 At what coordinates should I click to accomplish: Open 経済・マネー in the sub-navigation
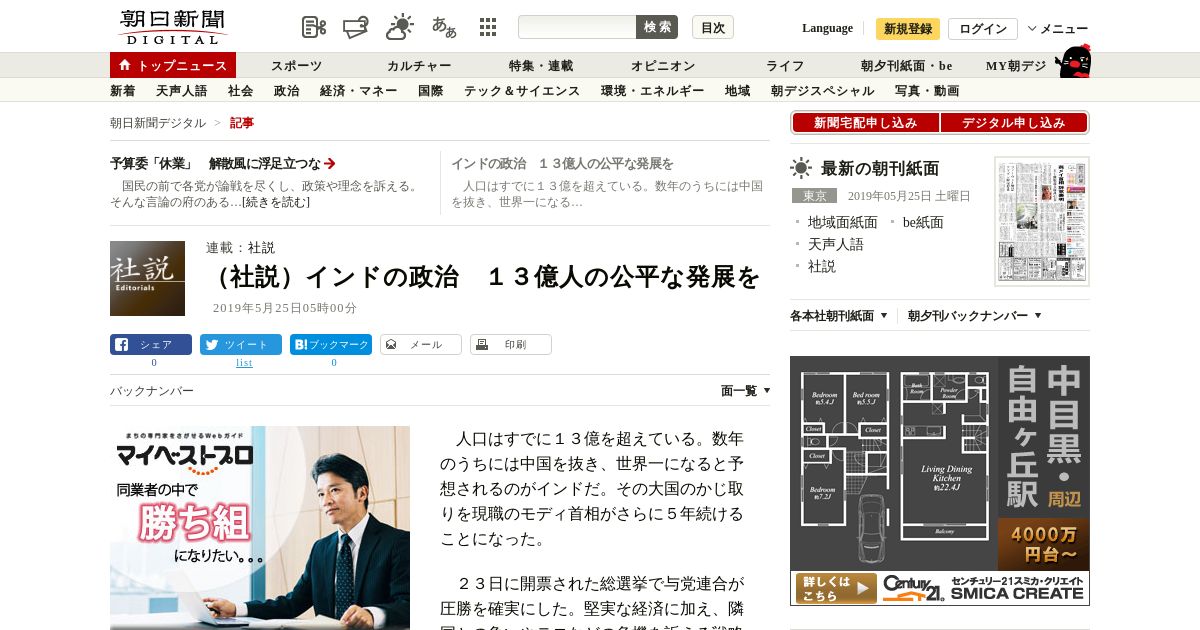click(x=359, y=91)
